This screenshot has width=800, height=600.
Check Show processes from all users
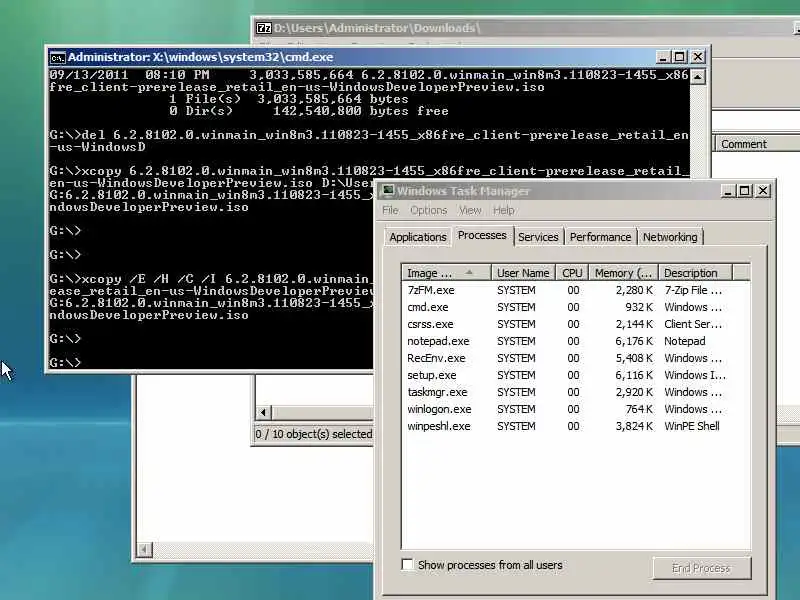[x=407, y=565]
